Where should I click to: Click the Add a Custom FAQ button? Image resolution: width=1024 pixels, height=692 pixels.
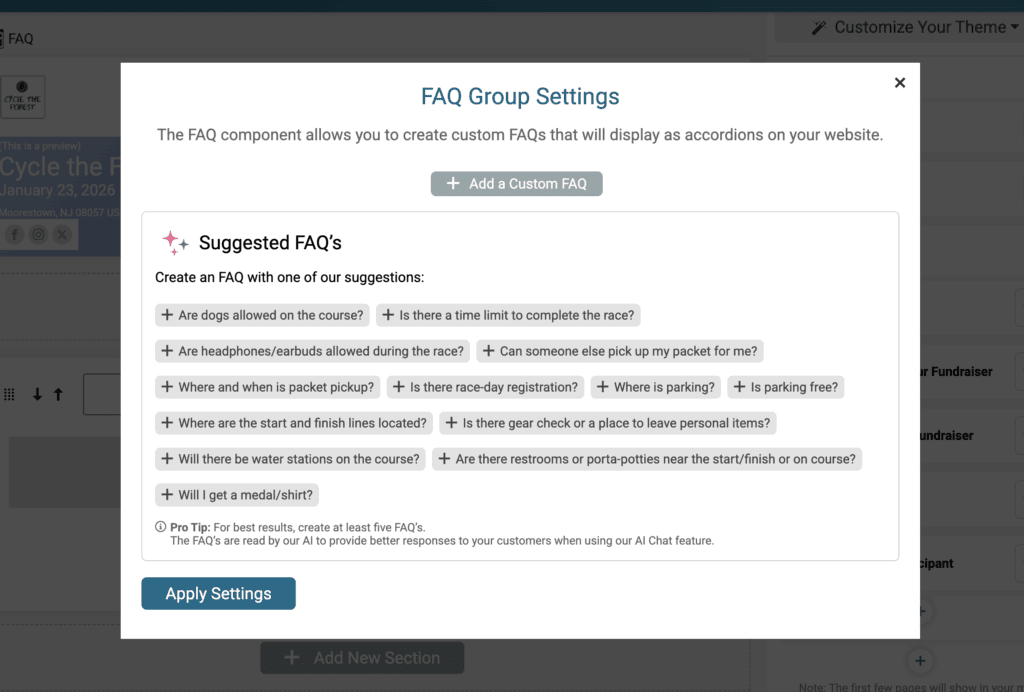pos(517,184)
